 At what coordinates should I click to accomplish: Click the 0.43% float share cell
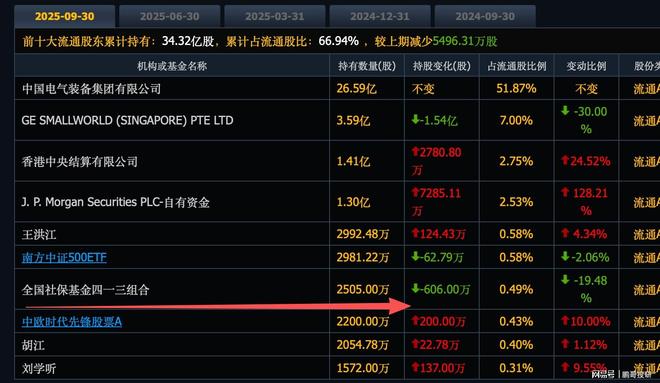516,322
